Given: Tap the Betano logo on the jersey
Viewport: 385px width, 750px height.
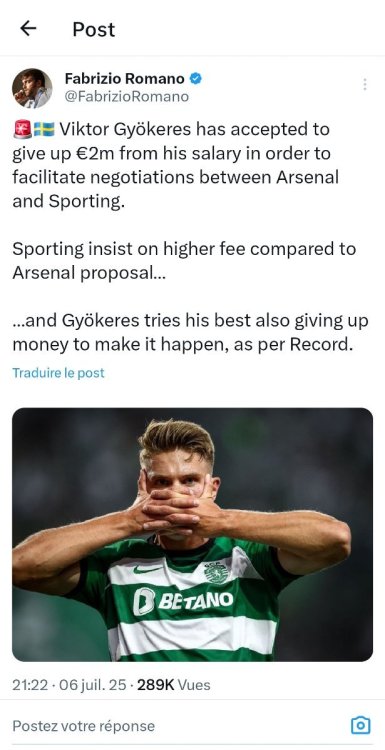Looking at the screenshot, I should point(183,600).
